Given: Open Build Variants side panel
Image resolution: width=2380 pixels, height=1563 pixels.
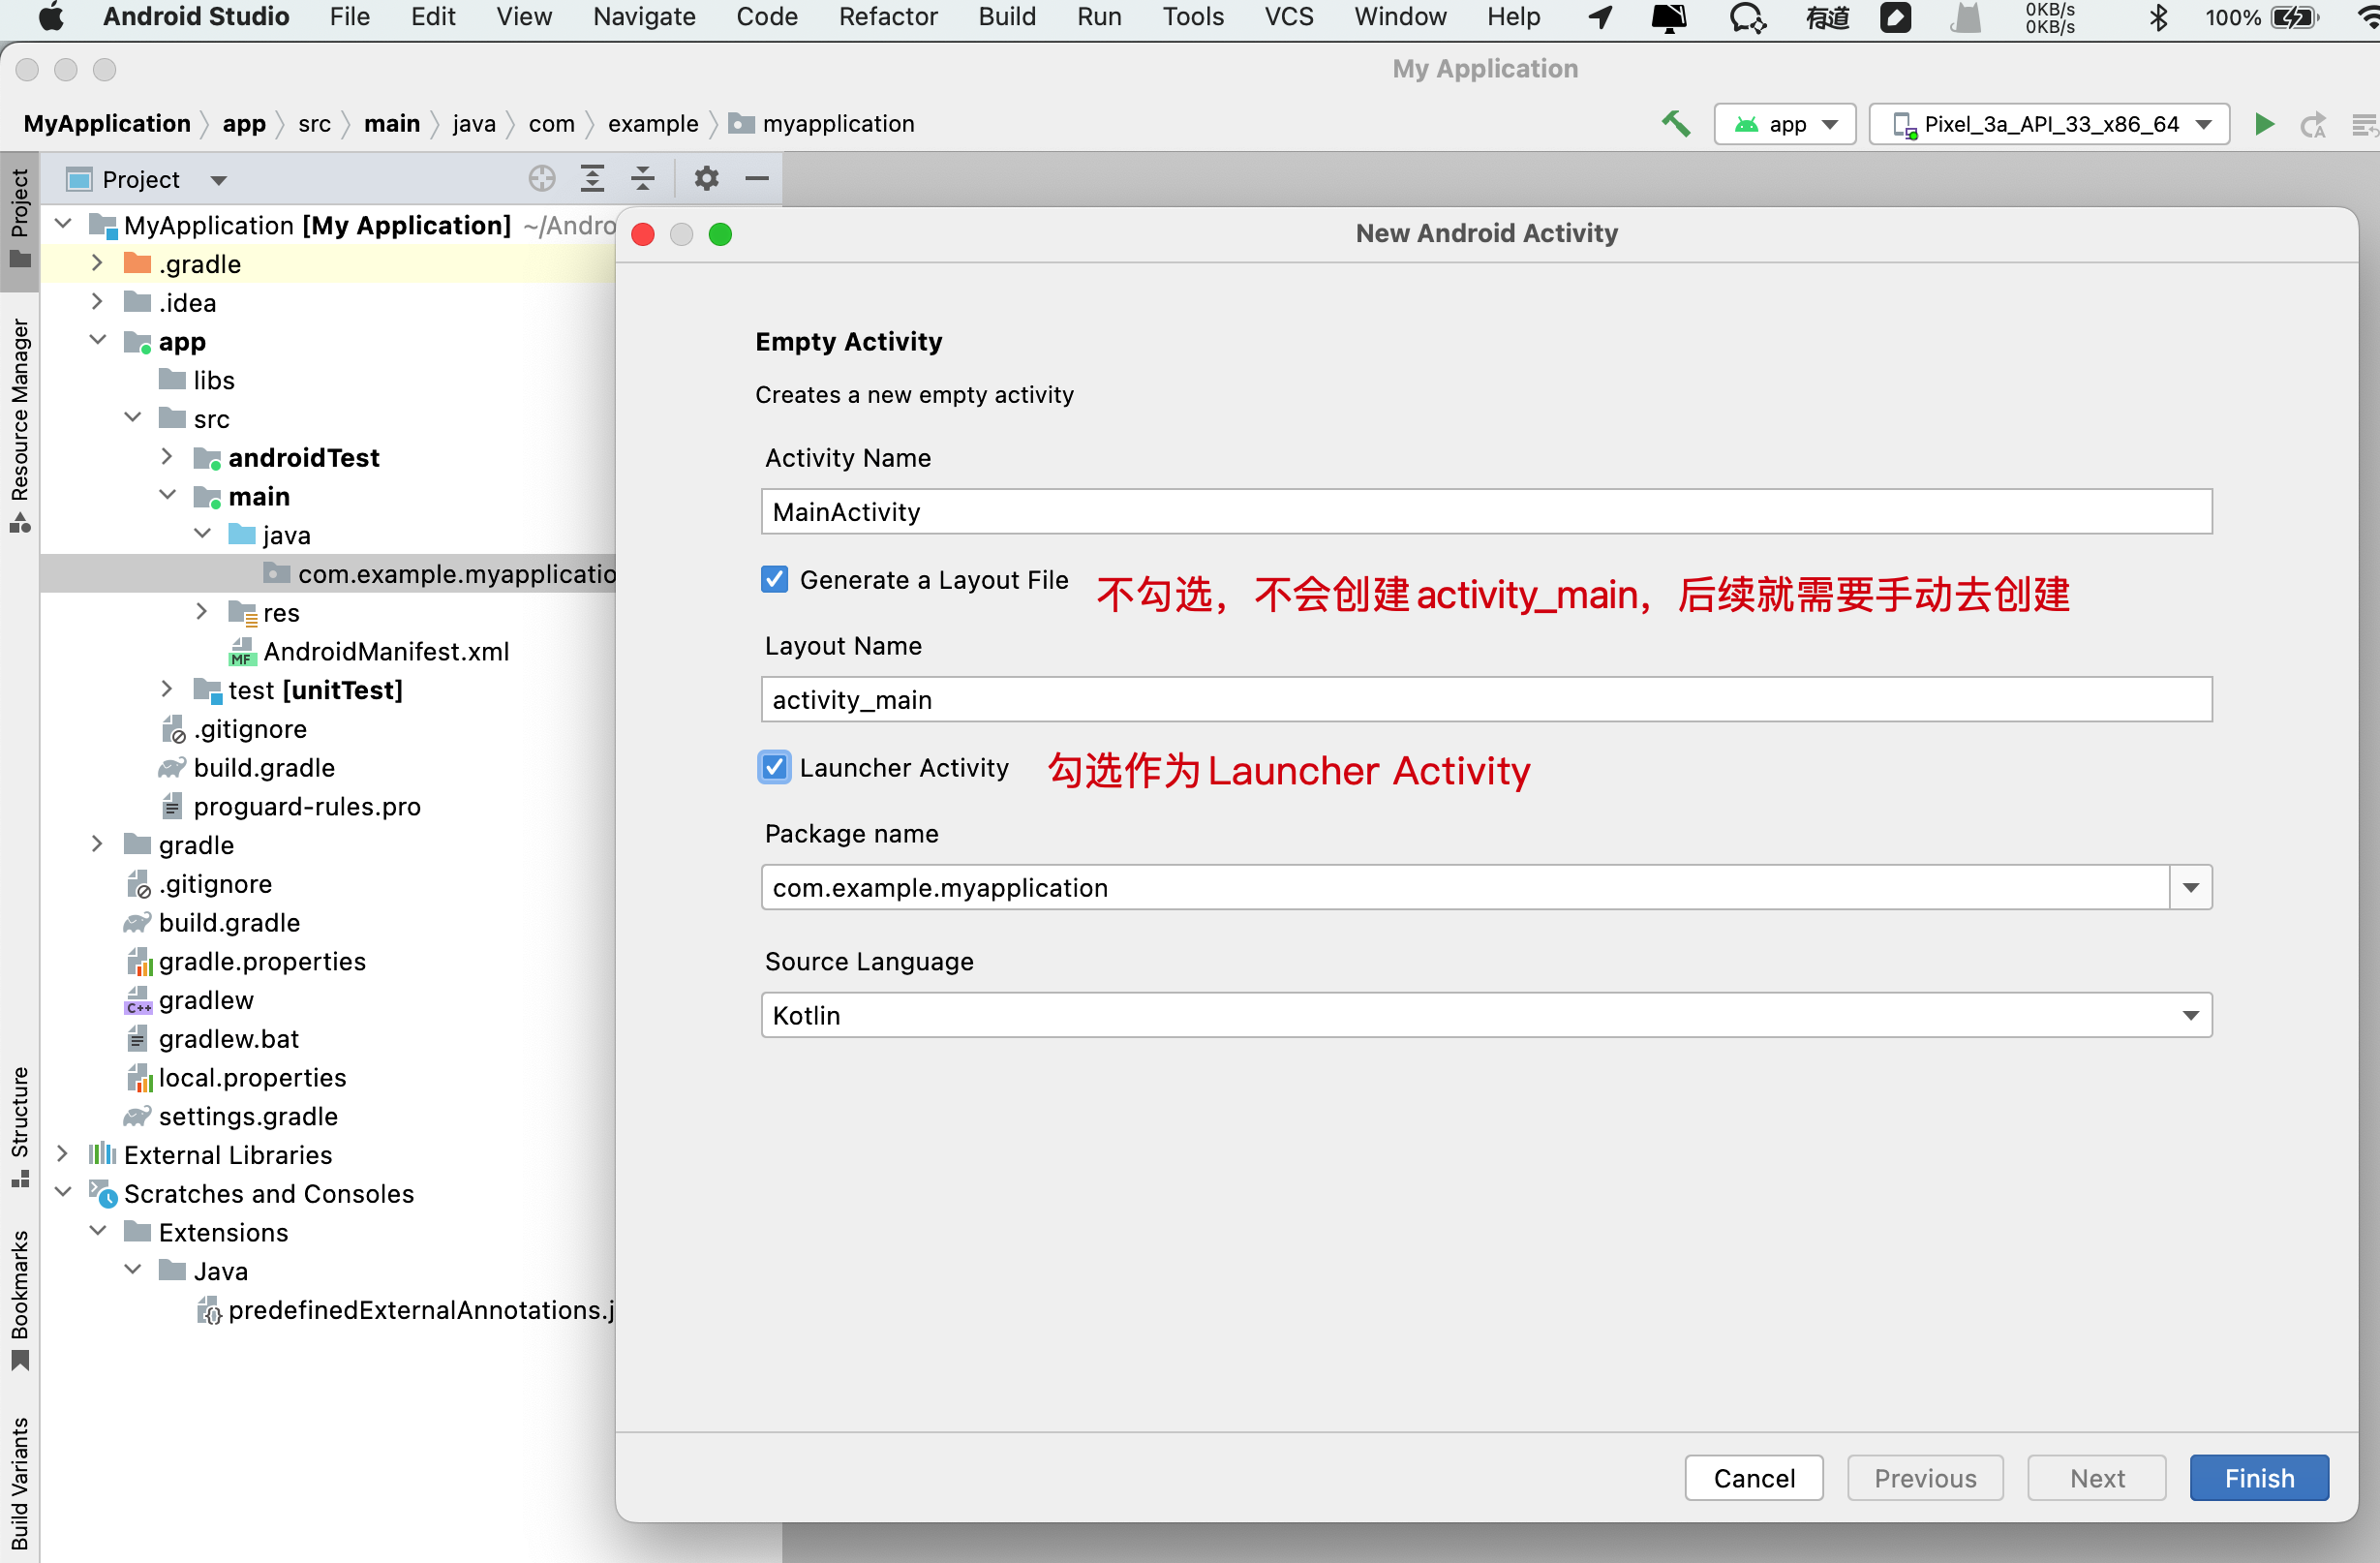Looking at the screenshot, I should coord(19,1482).
